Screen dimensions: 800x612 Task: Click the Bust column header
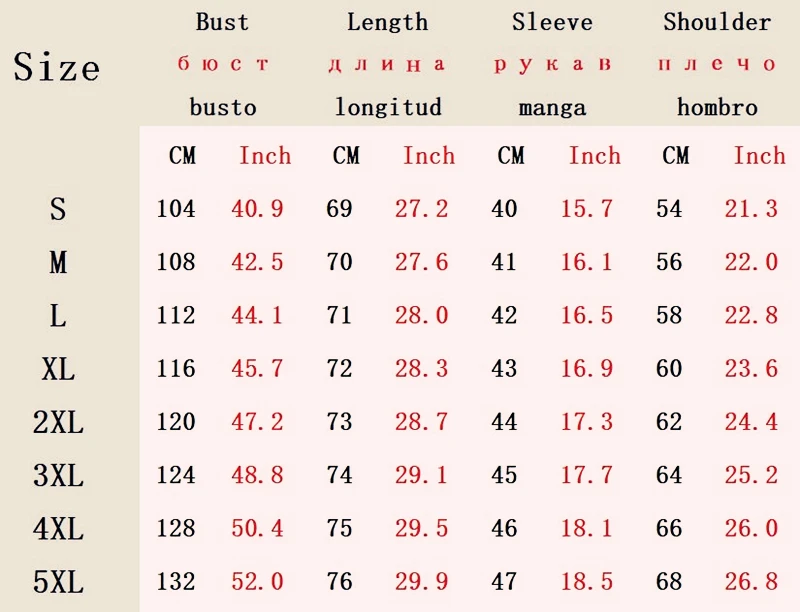[x=222, y=21]
